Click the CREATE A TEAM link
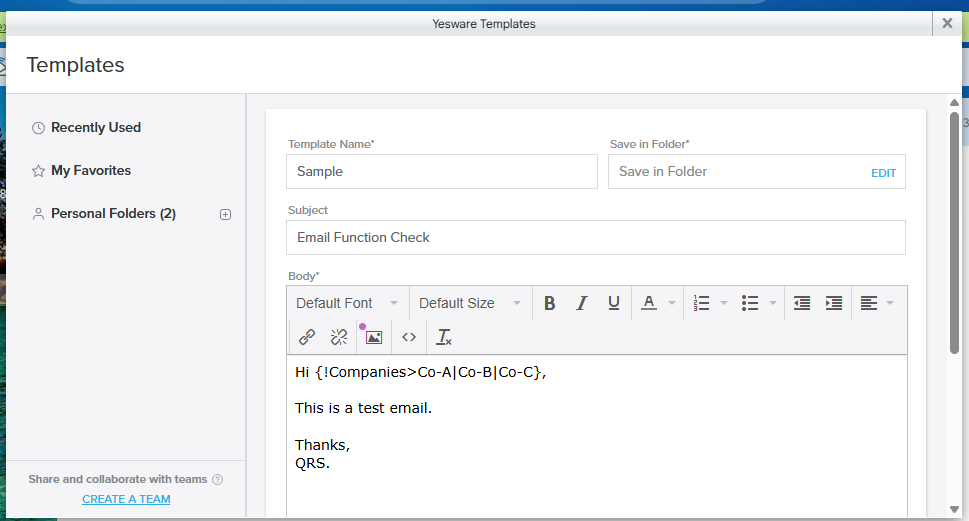The image size is (969, 521). (x=126, y=499)
